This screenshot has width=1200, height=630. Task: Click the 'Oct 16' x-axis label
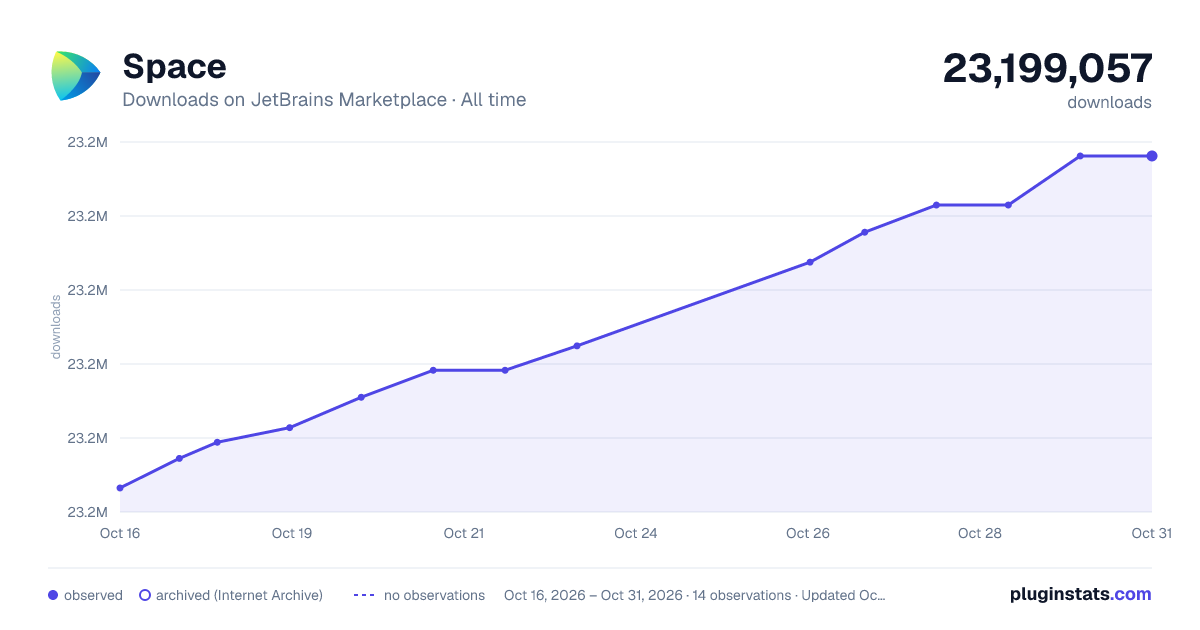pos(120,533)
